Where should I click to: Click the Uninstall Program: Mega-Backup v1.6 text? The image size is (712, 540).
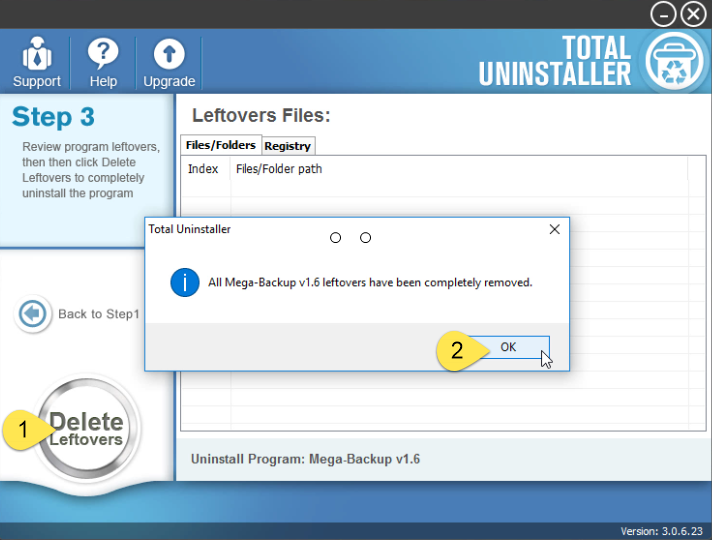point(305,459)
